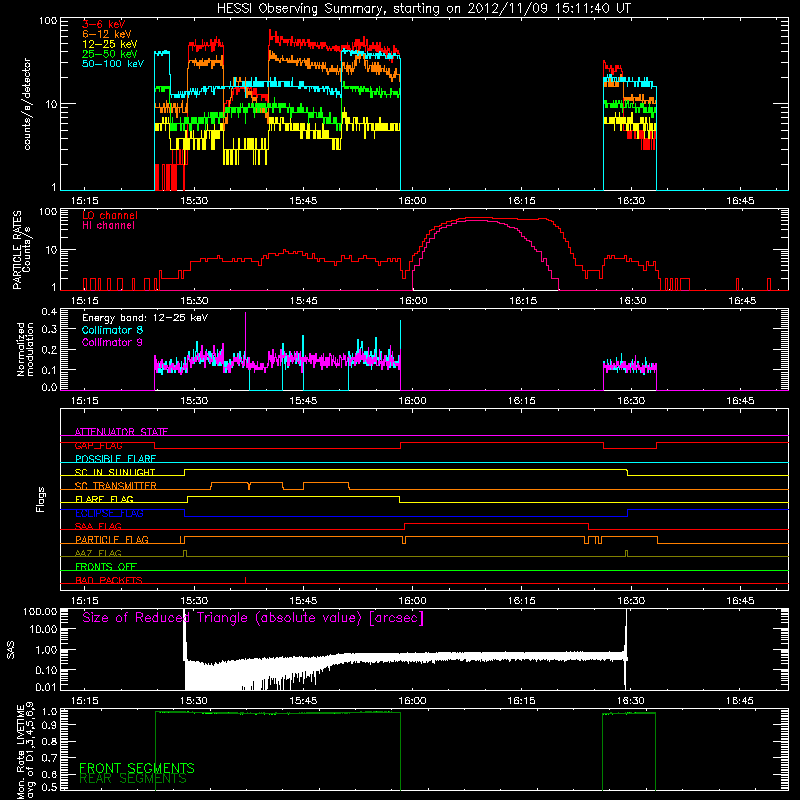
Task: Click the BAD PACKETS flag label
Action: tap(109, 580)
